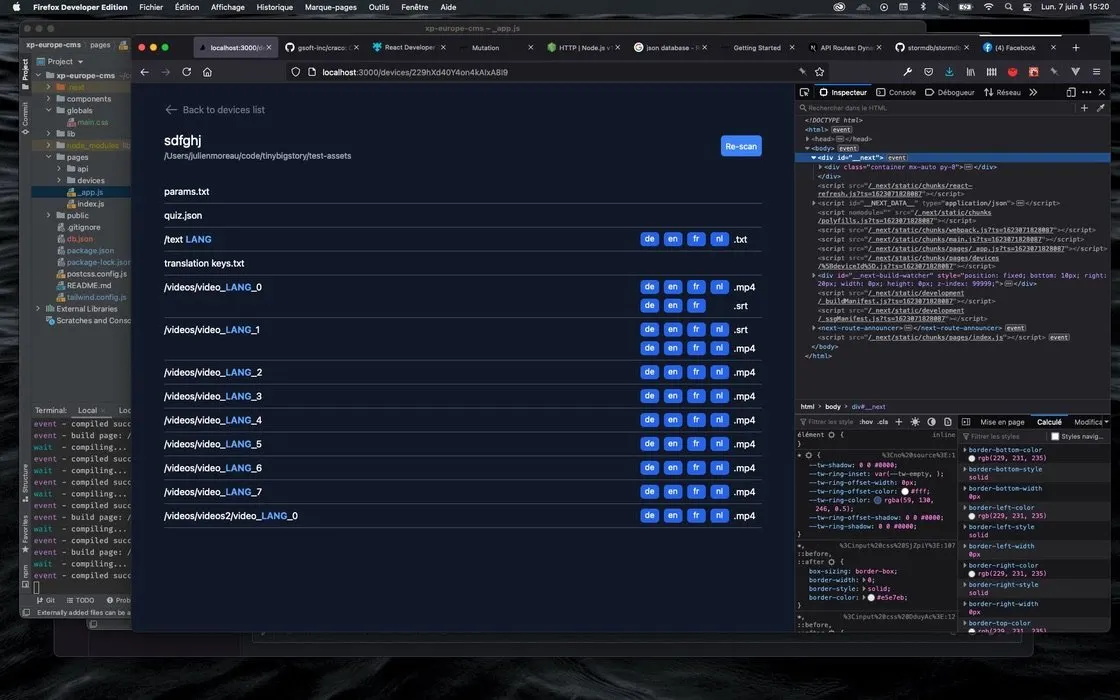The width and height of the screenshot is (1120, 700).
Task: Switch to the Console devtools tab
Action: tap(896, 92)
